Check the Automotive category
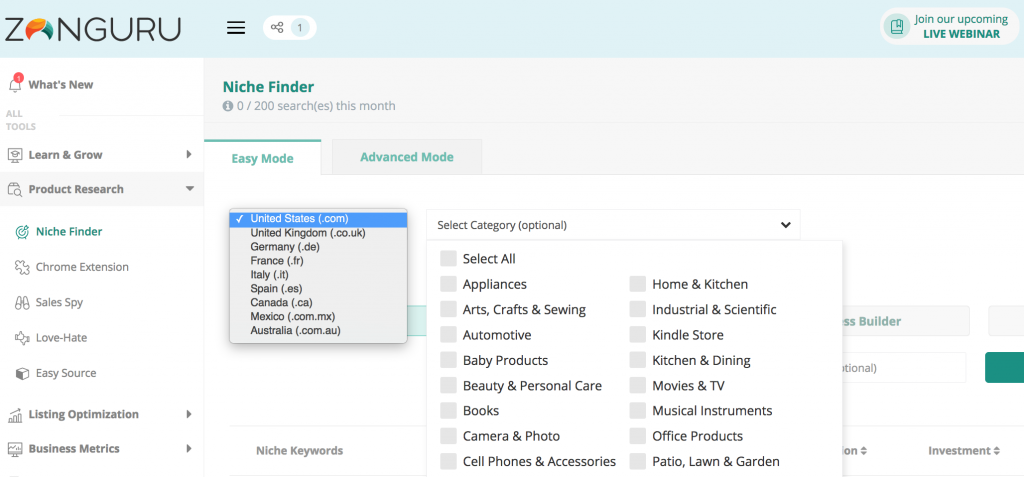1024x477 pixels. (x=448, y=335)
